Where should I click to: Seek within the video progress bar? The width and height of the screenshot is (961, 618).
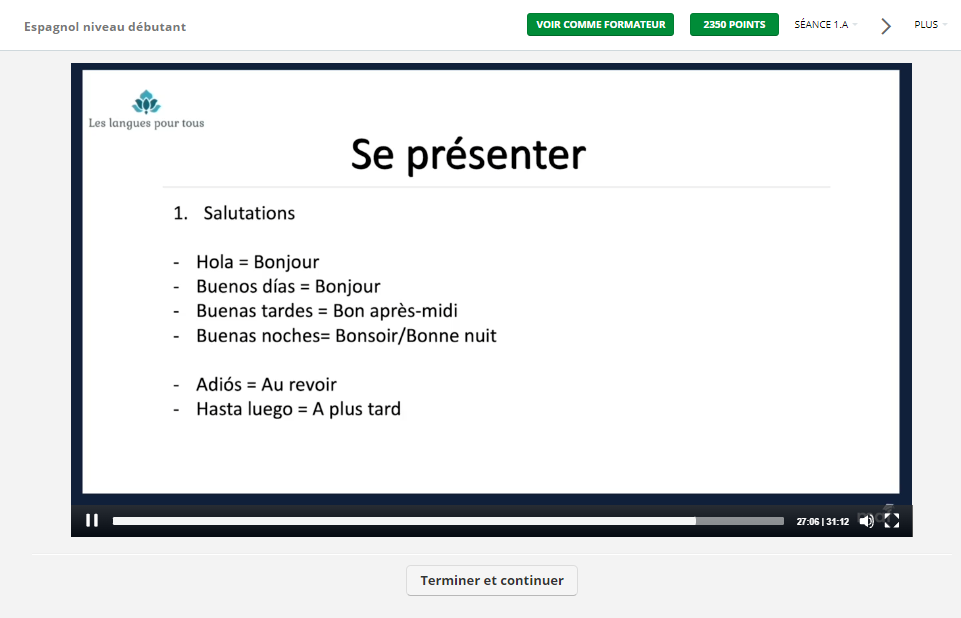point(448,521)
